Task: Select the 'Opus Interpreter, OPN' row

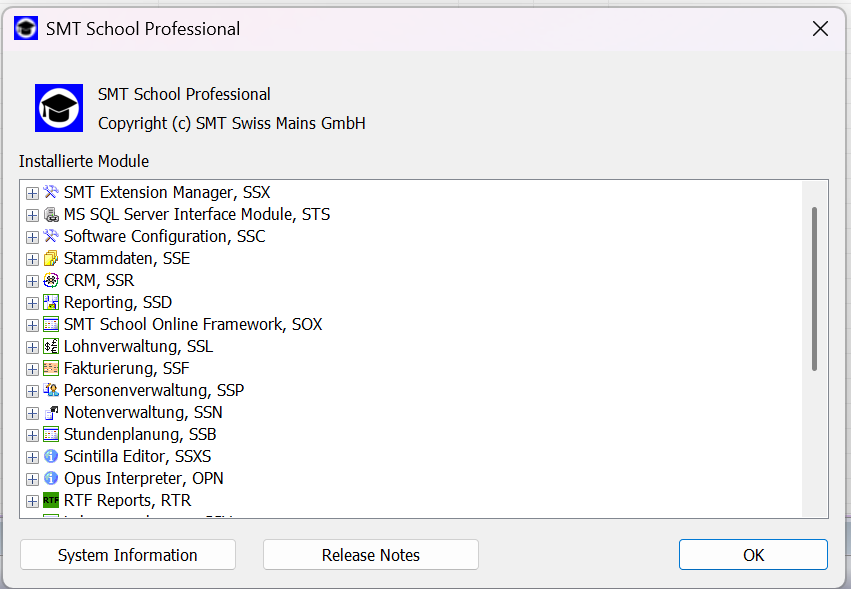Action: [x=144, y=478]
